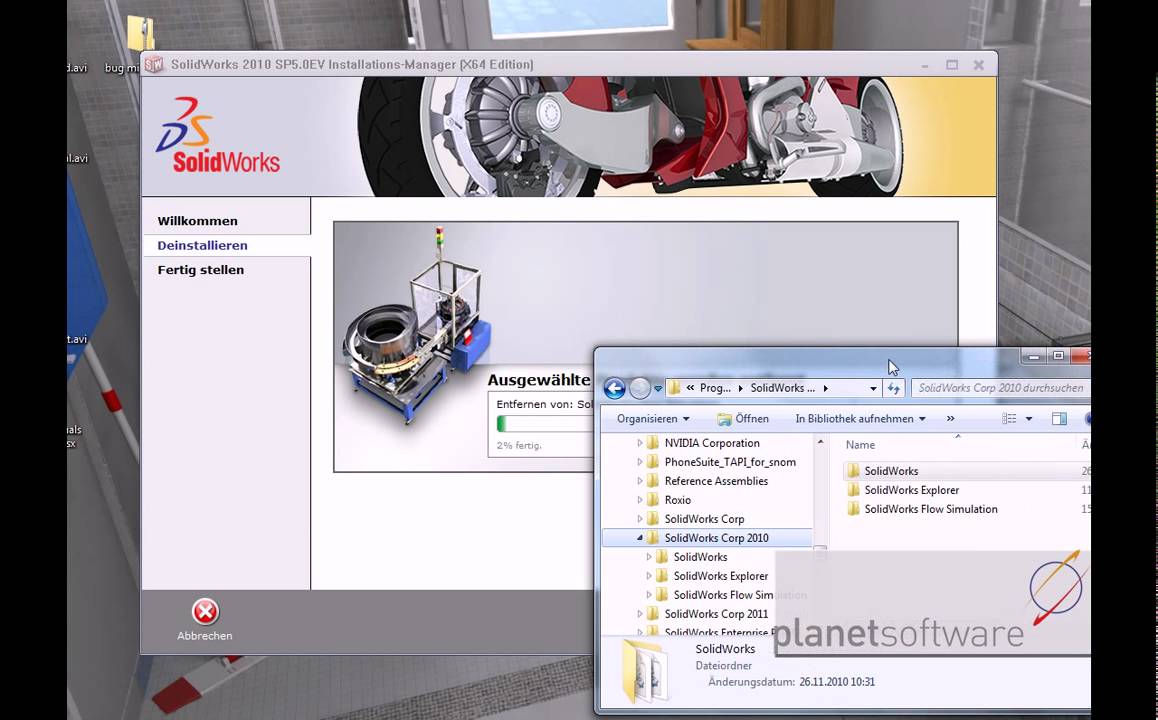1158x720 pixels.
Task: Select the SolidWorks subfolder in the tree
Action: point(700,557)
